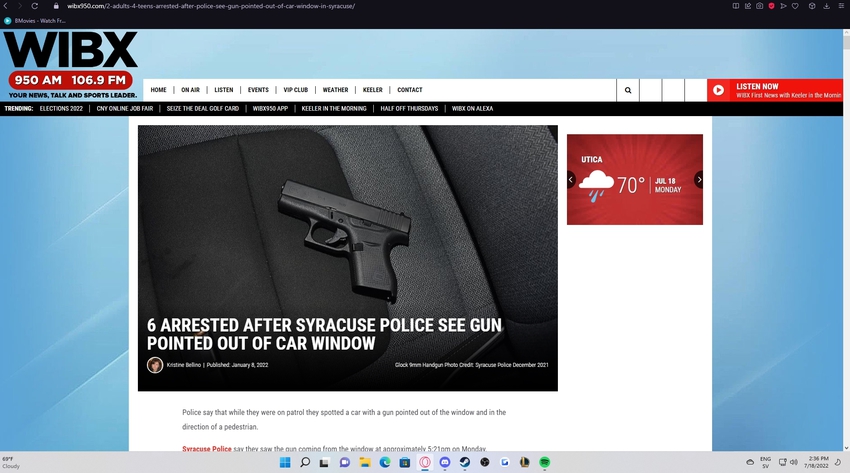Toggle focus assist moon tray icon
850x473 pixels.
pos(838,462)
